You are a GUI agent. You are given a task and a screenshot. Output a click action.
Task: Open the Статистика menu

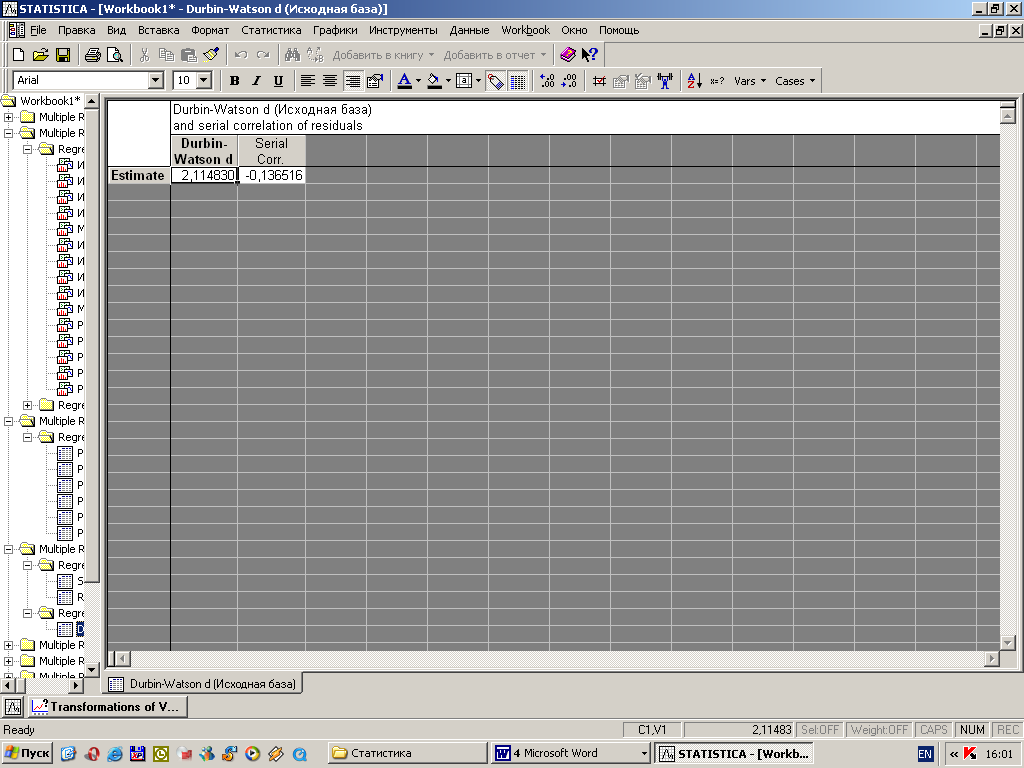point(271,30)
